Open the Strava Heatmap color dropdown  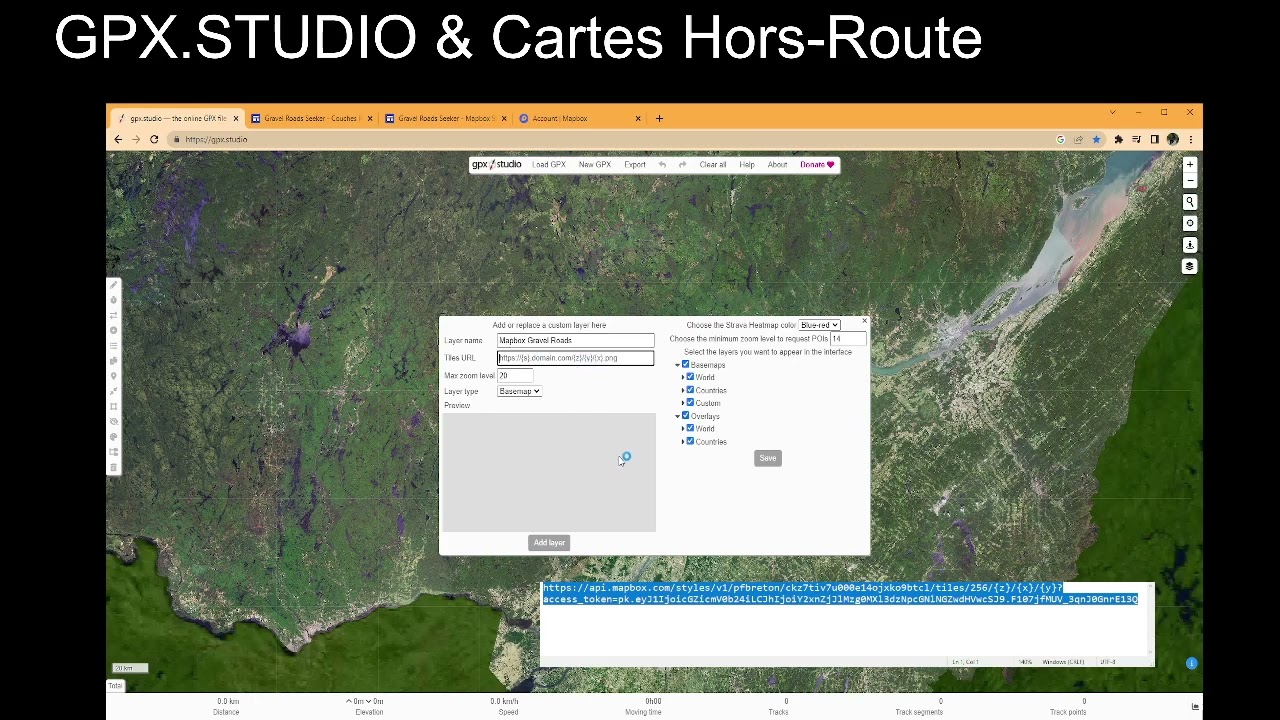point(819,325)
